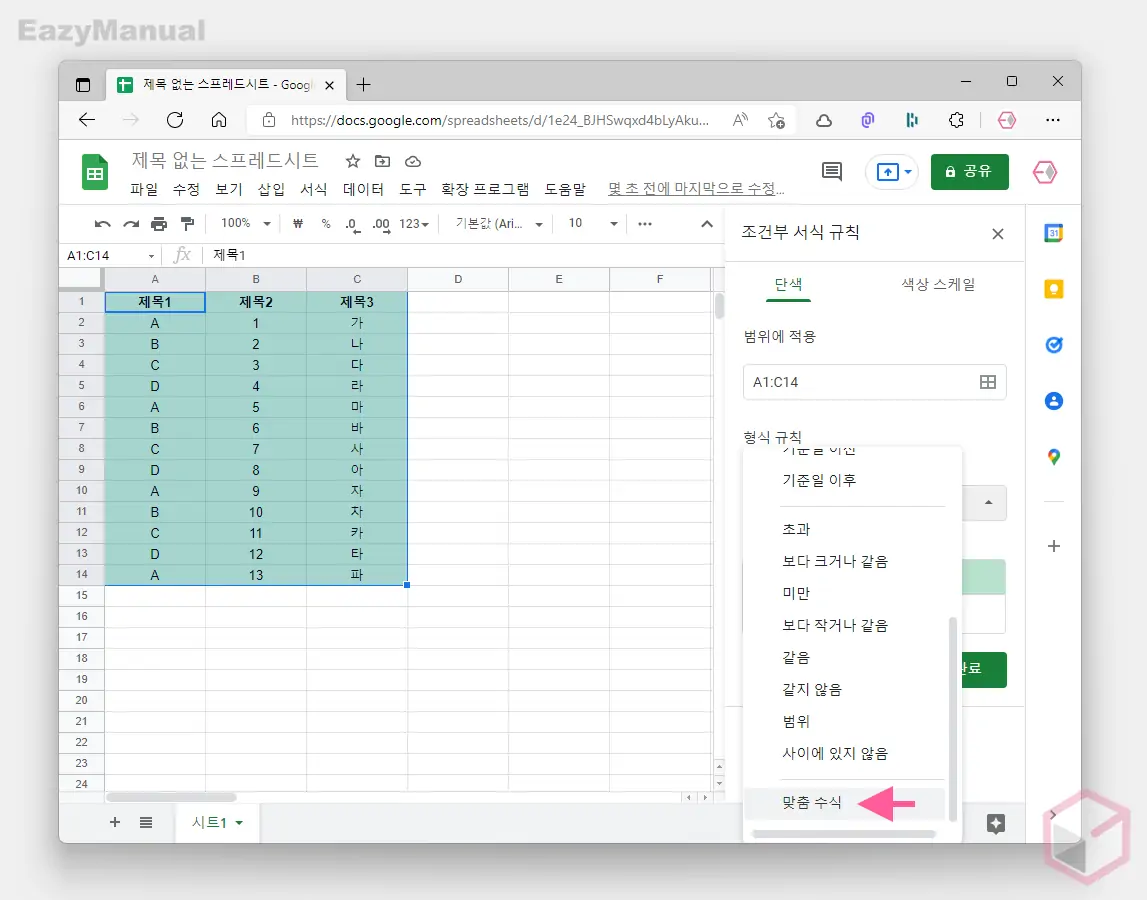Open present dropdown arrow near share
This screenshot has height=900, width=1147.
tap(908, 172)
